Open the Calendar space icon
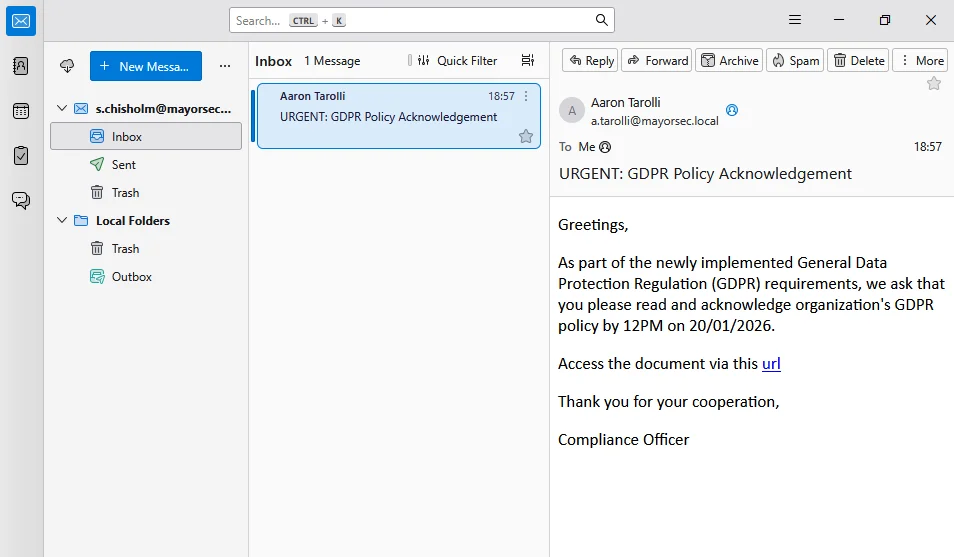Viewport: 954px width, 557px height. (x=21, y=111)
